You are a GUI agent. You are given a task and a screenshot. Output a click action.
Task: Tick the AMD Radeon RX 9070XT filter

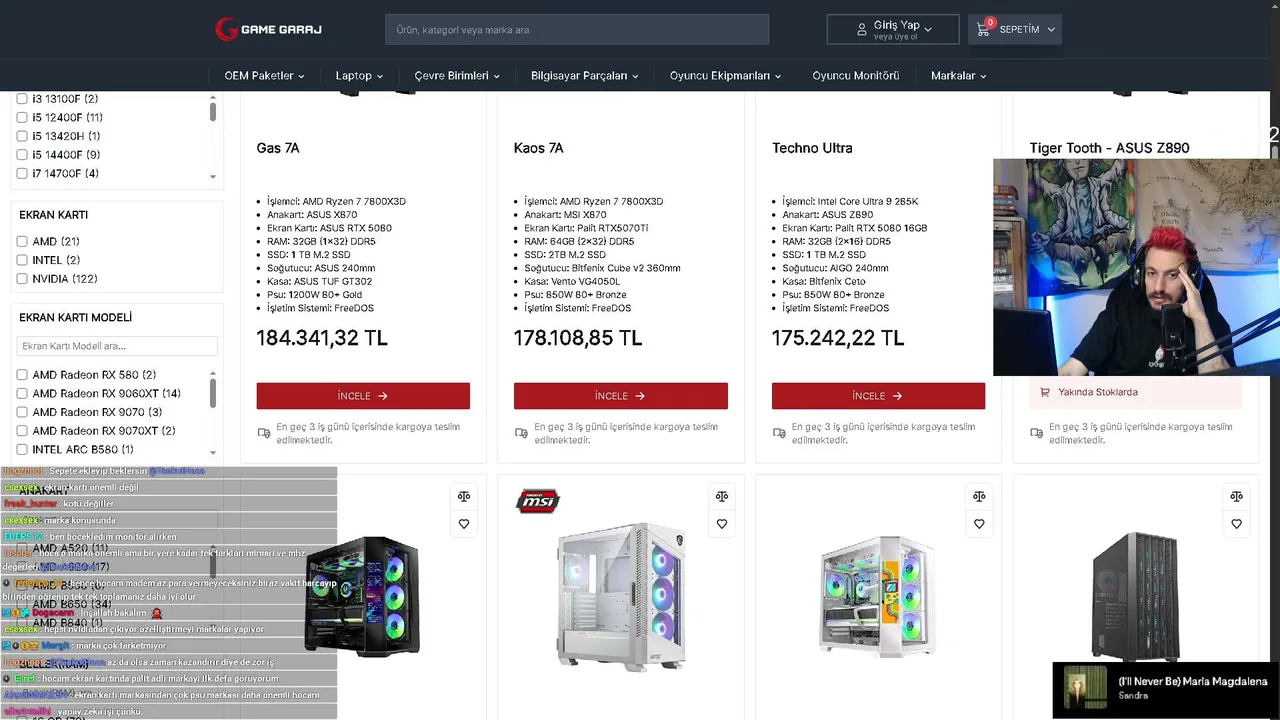[22, 431]
